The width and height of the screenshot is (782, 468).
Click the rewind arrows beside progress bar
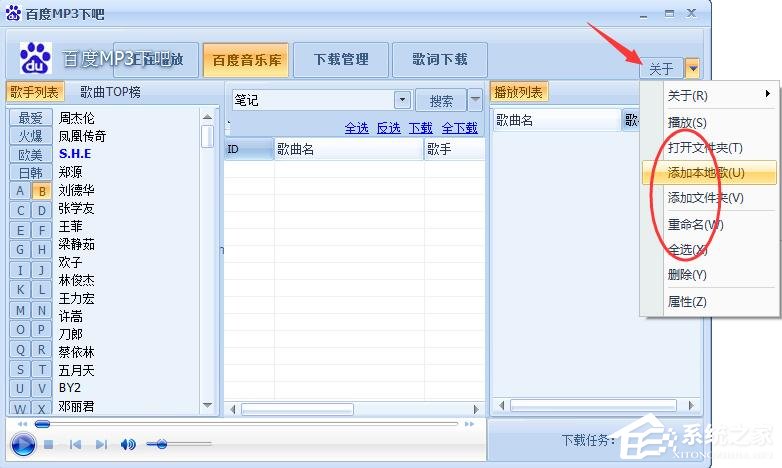point(22,424)
